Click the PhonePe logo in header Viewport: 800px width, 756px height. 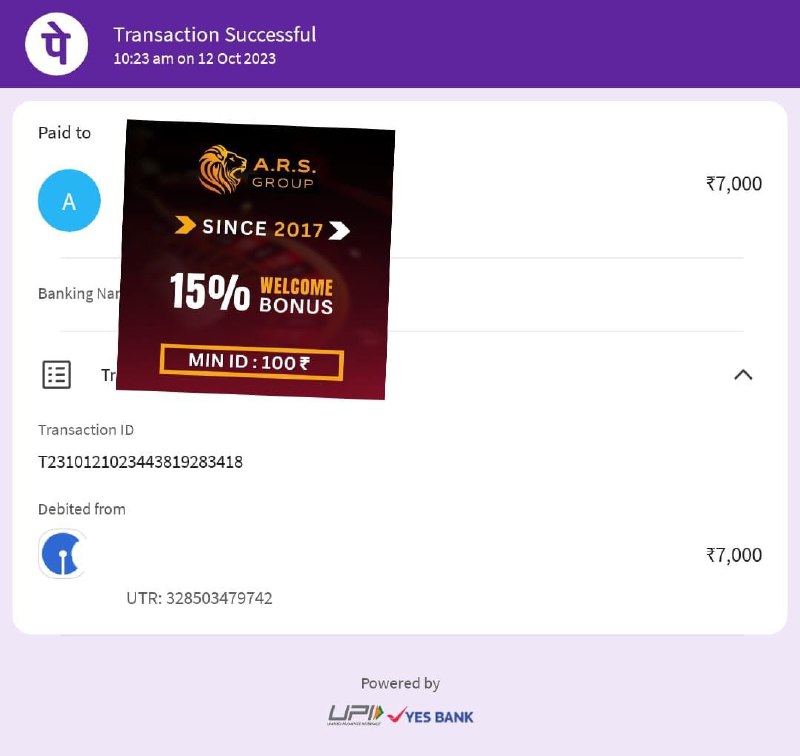click(56, 44)
